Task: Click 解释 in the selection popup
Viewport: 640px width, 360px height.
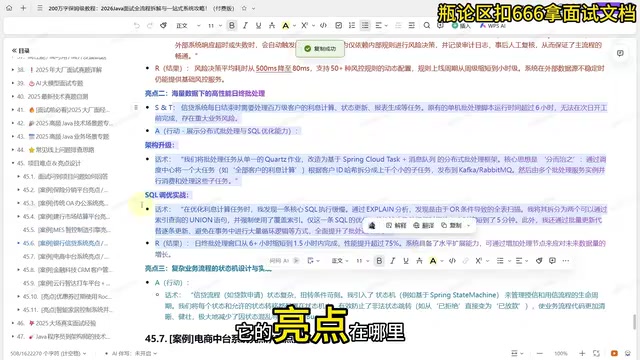Action: pyautogui.click(x=396, y=225)
